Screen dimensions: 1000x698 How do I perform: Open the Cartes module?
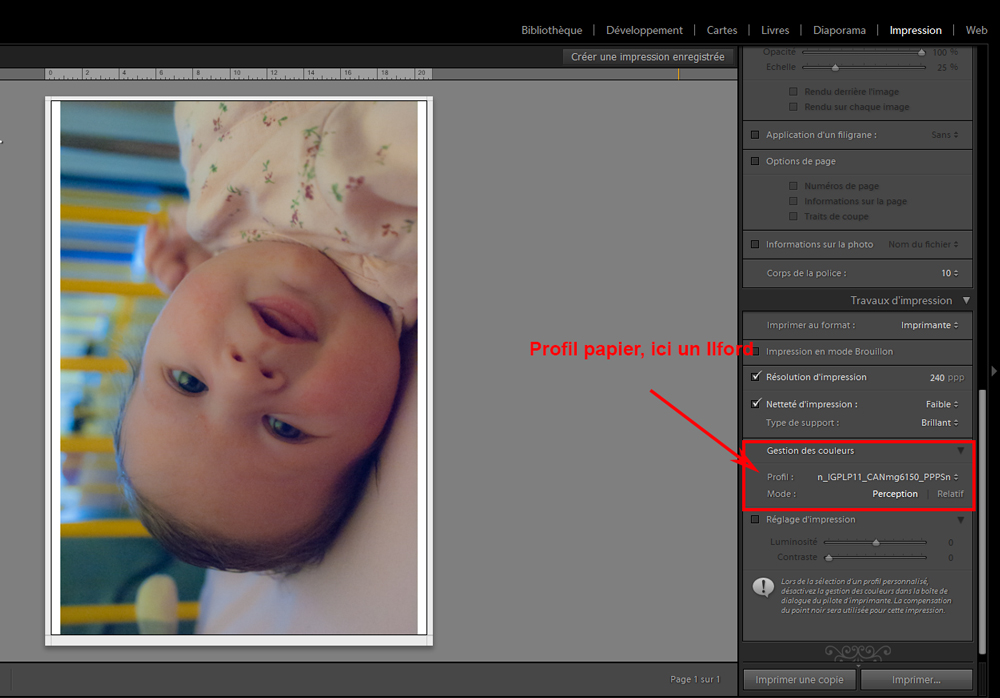(x=722, y=30)
